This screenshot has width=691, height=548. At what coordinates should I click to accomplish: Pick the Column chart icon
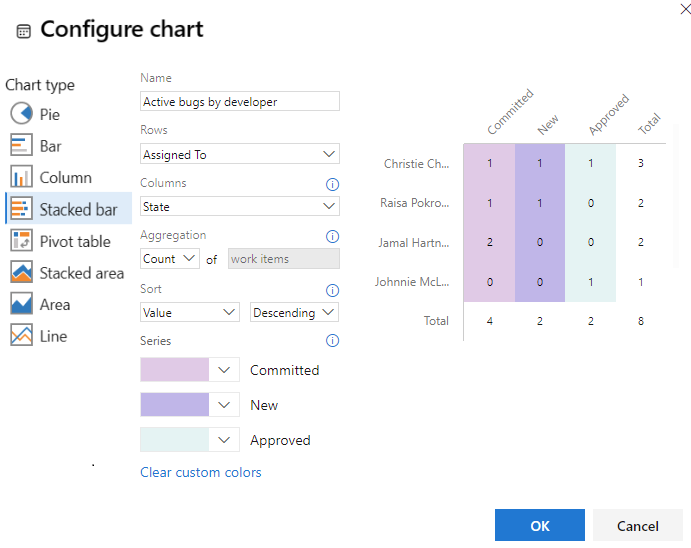[22, 178]
